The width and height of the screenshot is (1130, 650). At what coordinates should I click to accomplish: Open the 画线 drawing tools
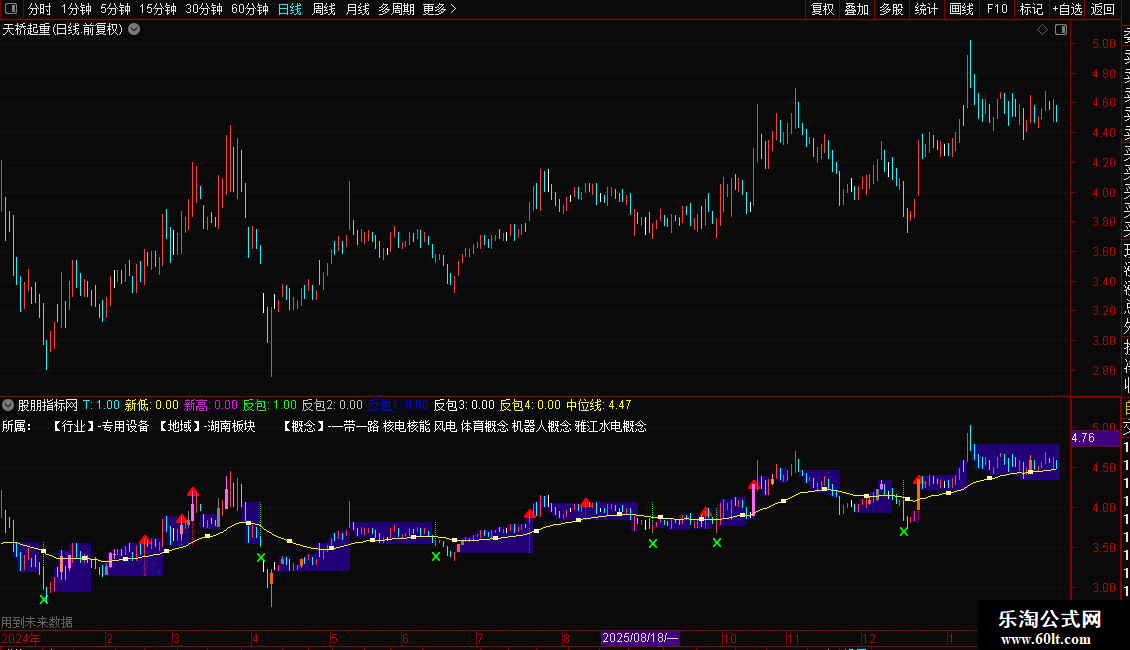click(x=961, y=9)
